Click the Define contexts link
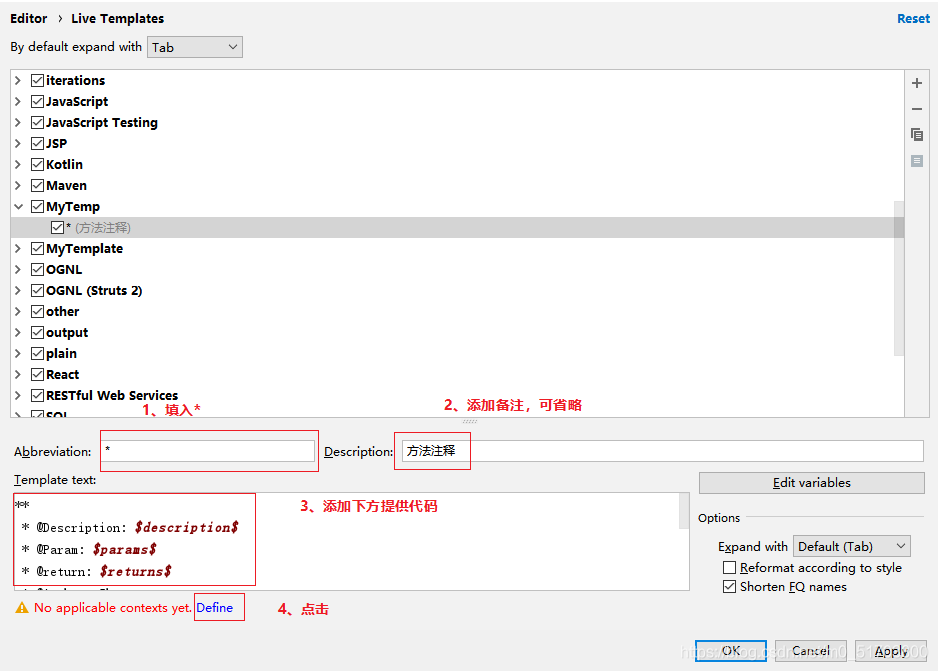 (214, 608)
